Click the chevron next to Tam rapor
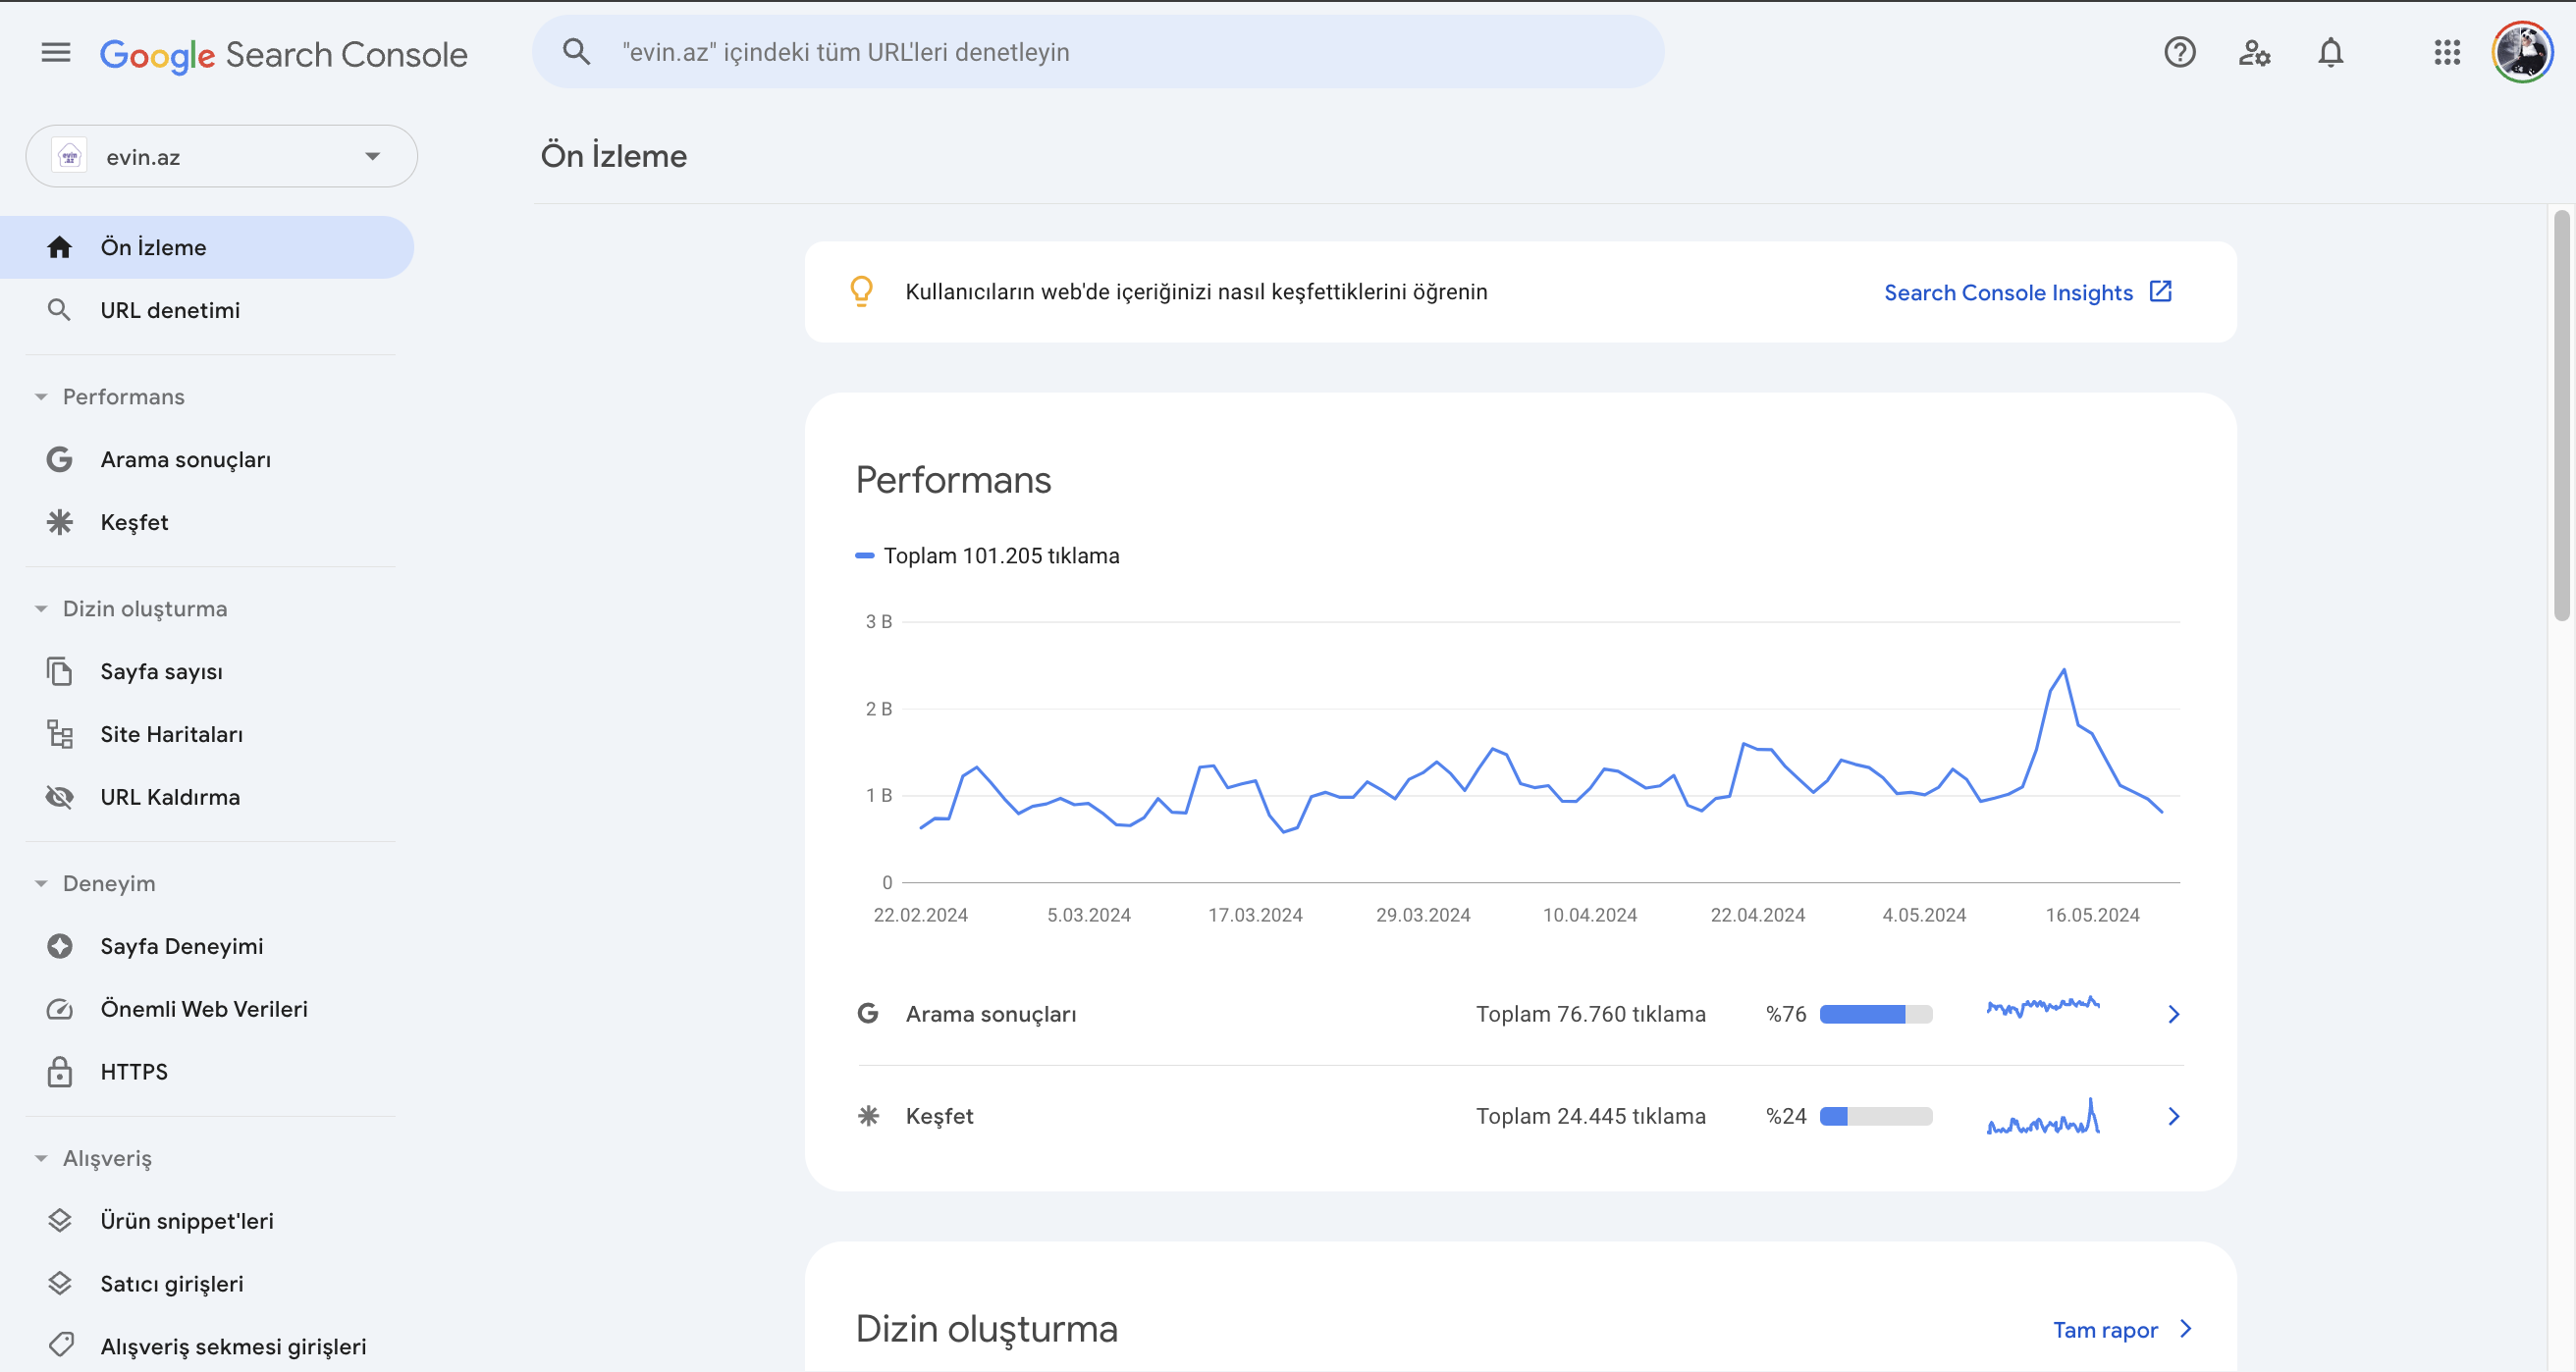Screen dimensions: 2576x1372 [2185, 1329]
